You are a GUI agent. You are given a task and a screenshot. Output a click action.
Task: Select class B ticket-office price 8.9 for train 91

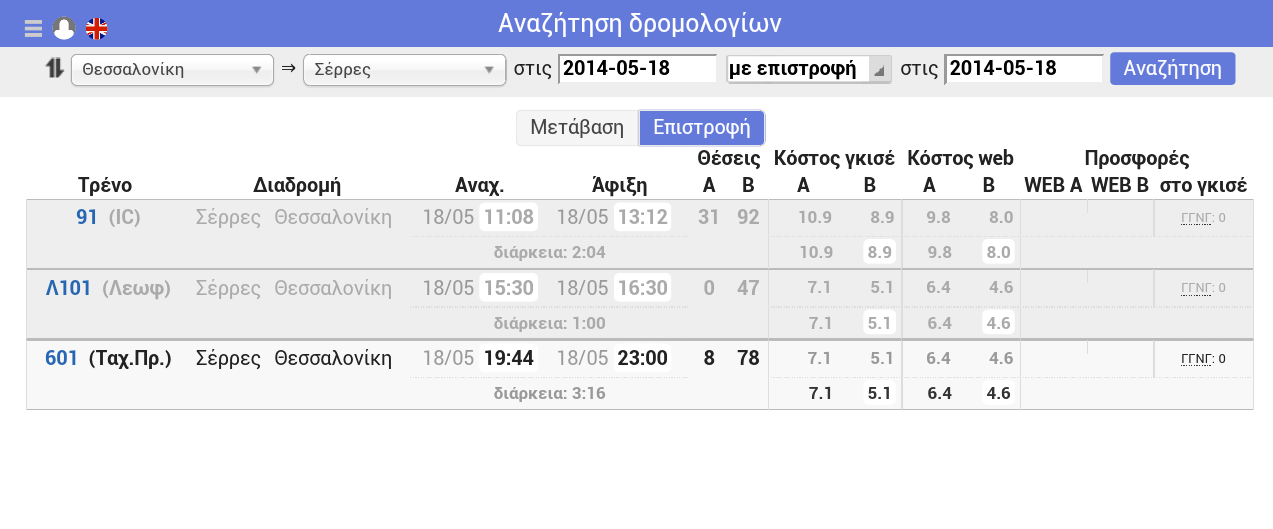[880, 253]
